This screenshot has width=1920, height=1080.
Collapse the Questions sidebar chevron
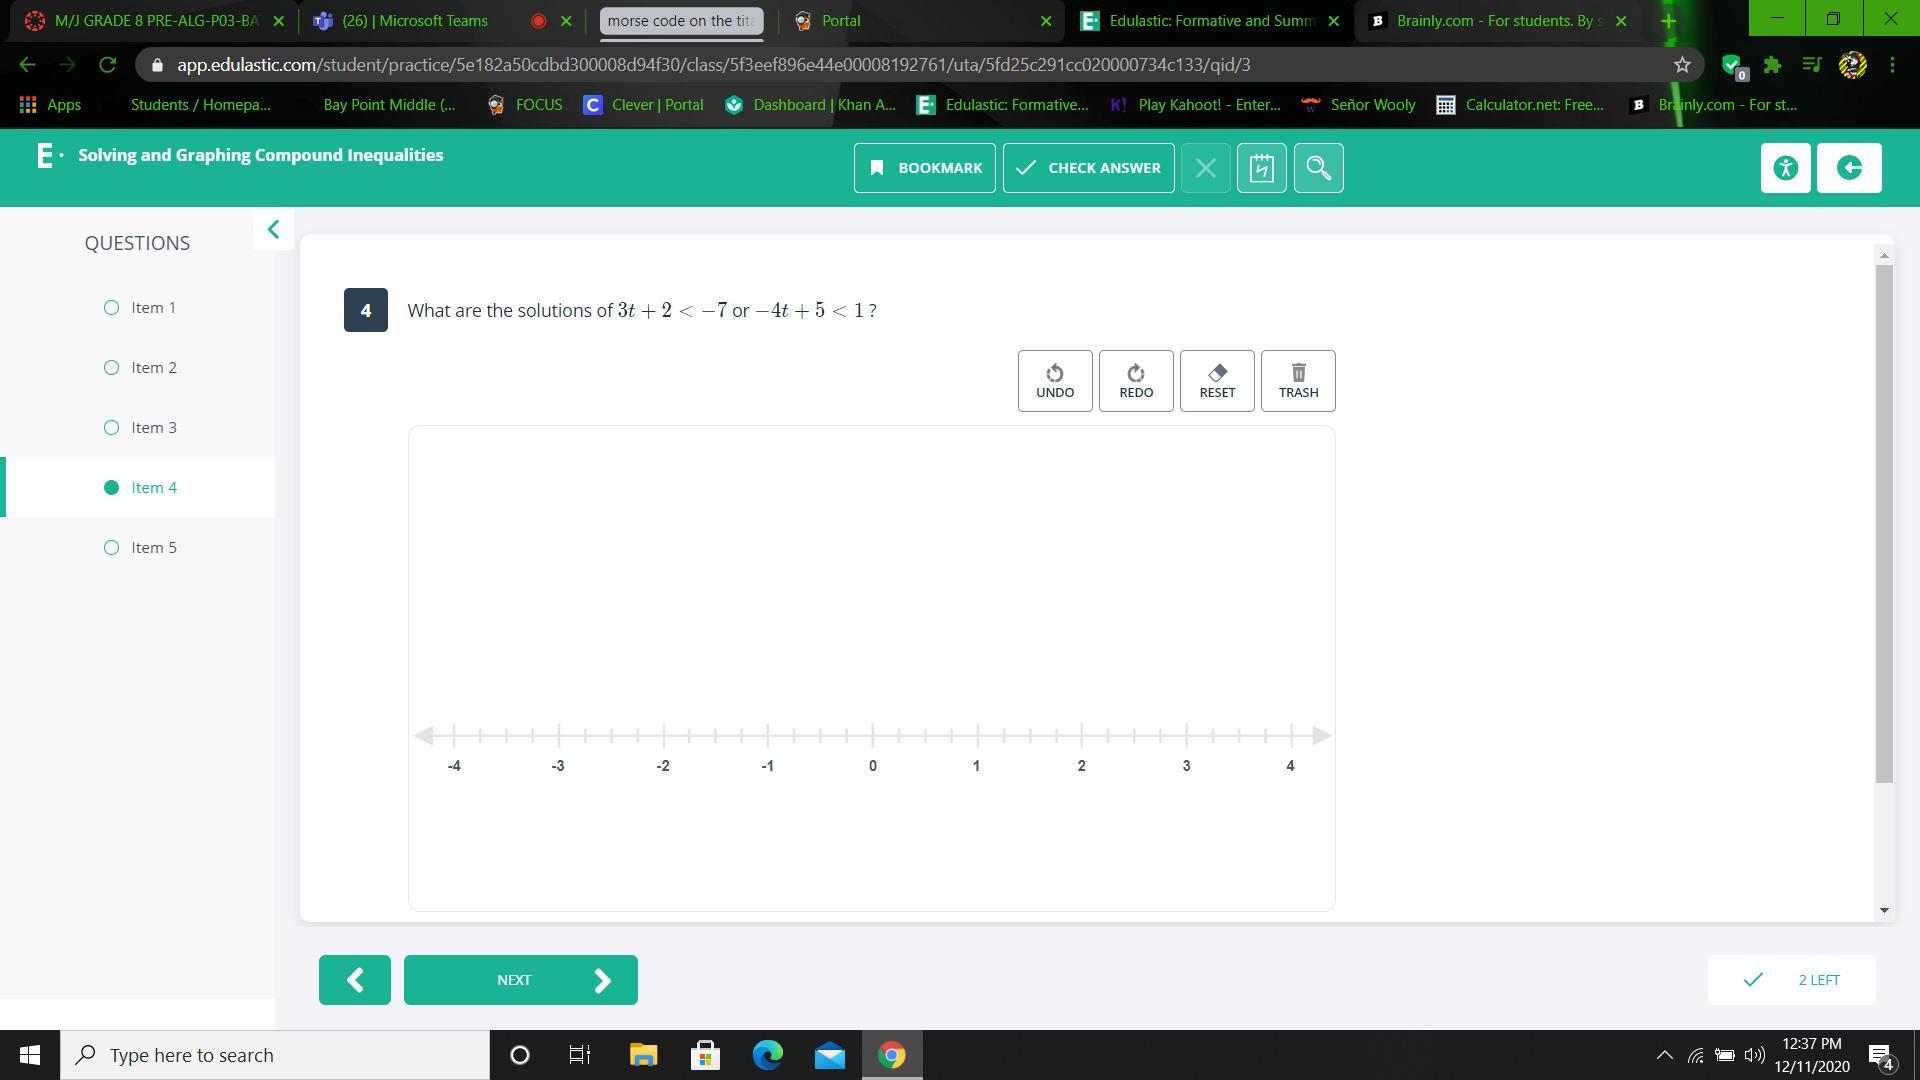coord(273,230)
